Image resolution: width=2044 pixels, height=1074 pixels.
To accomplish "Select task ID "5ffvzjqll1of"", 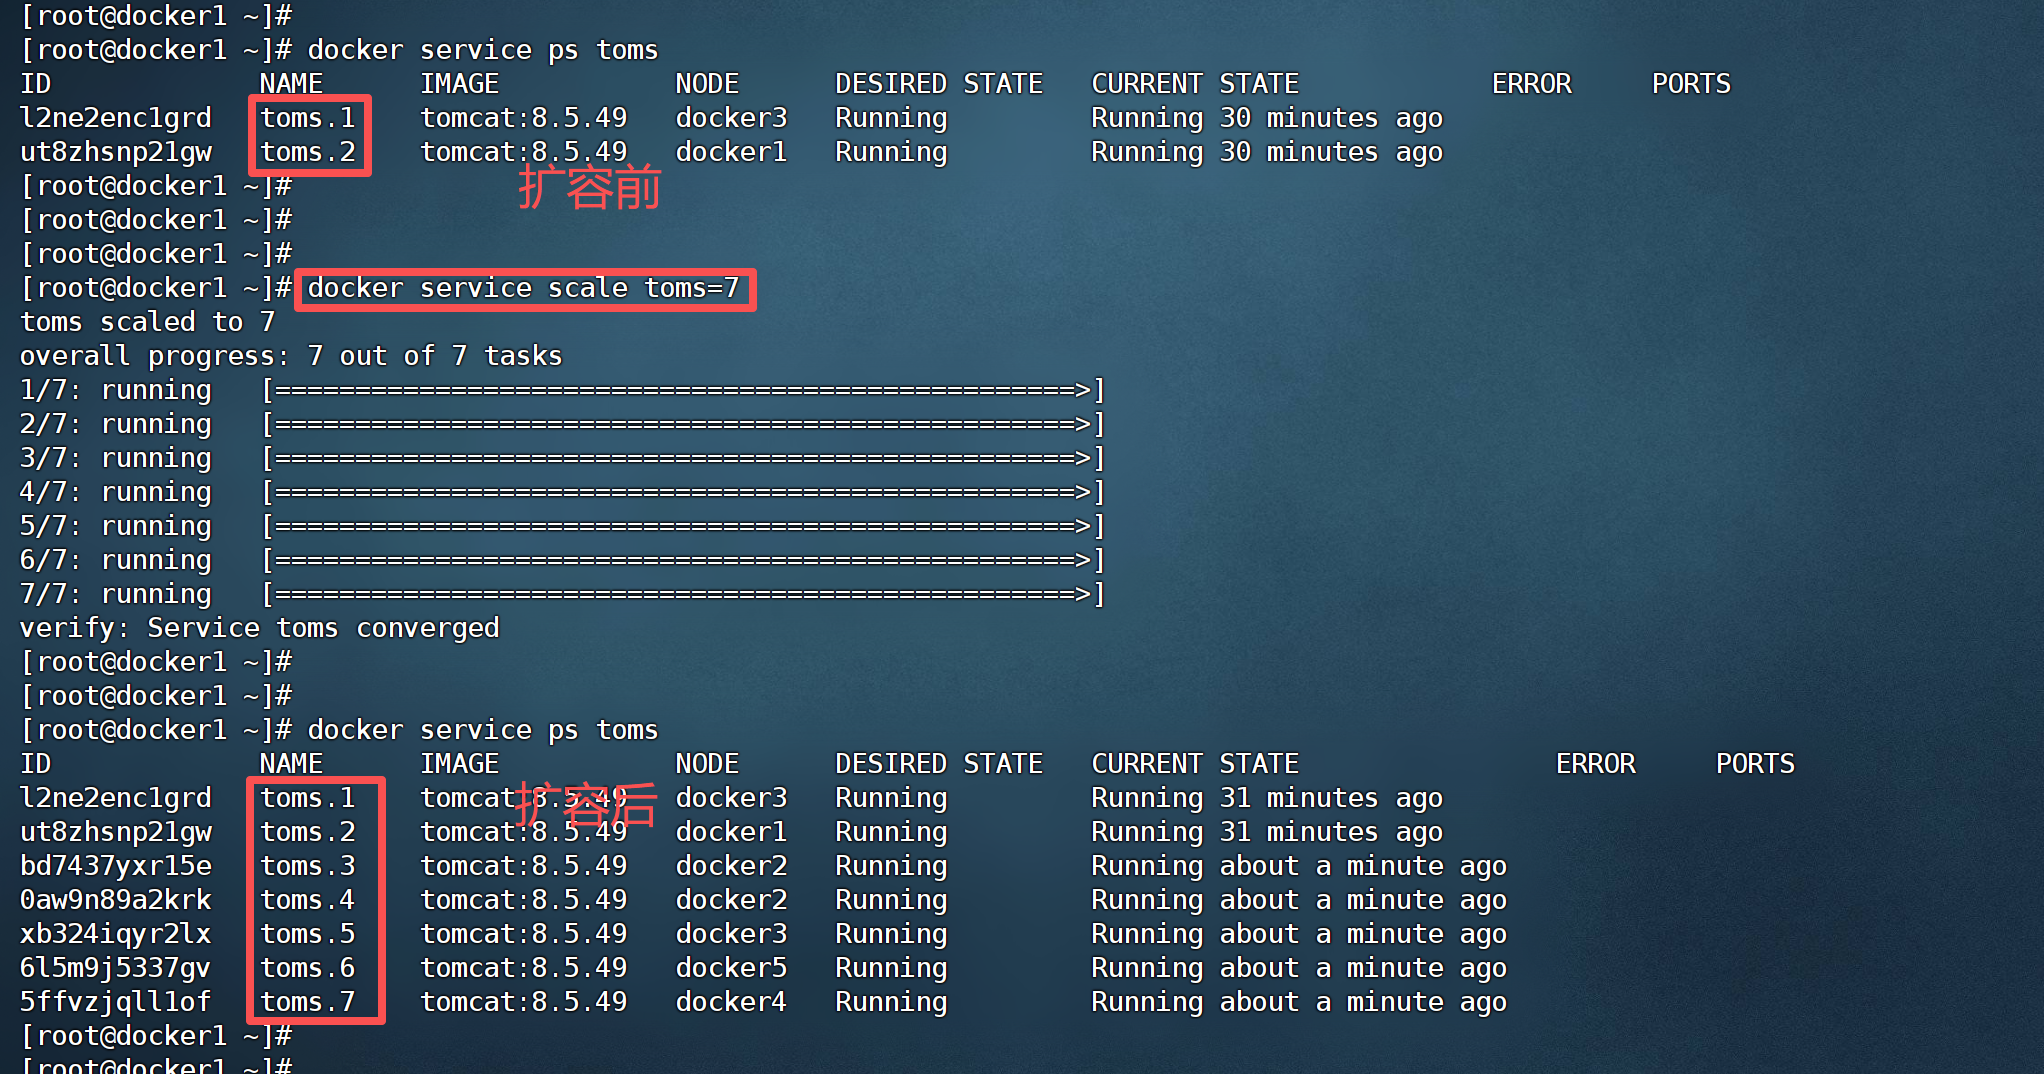I will click(116, 1002).
